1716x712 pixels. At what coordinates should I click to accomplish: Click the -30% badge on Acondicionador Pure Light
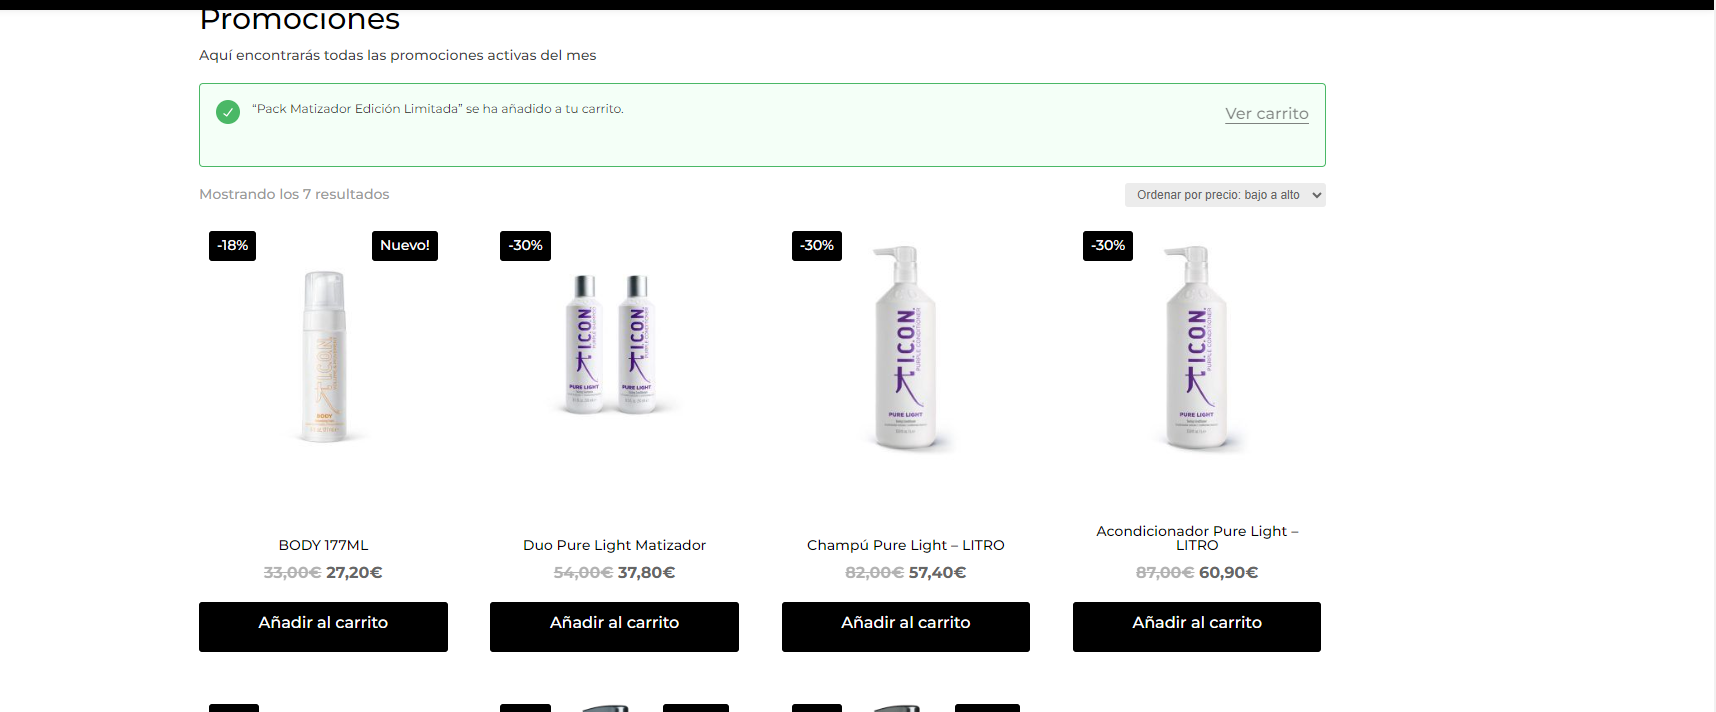point(1108,246)
